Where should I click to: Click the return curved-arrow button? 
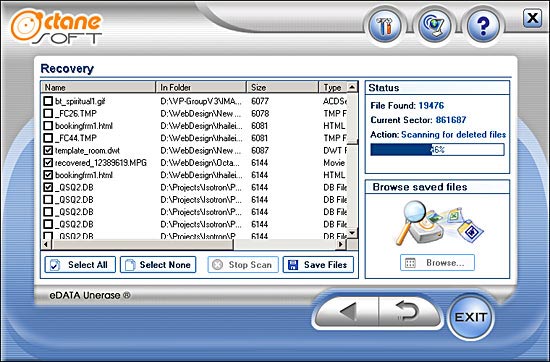[x=409, y=312]
